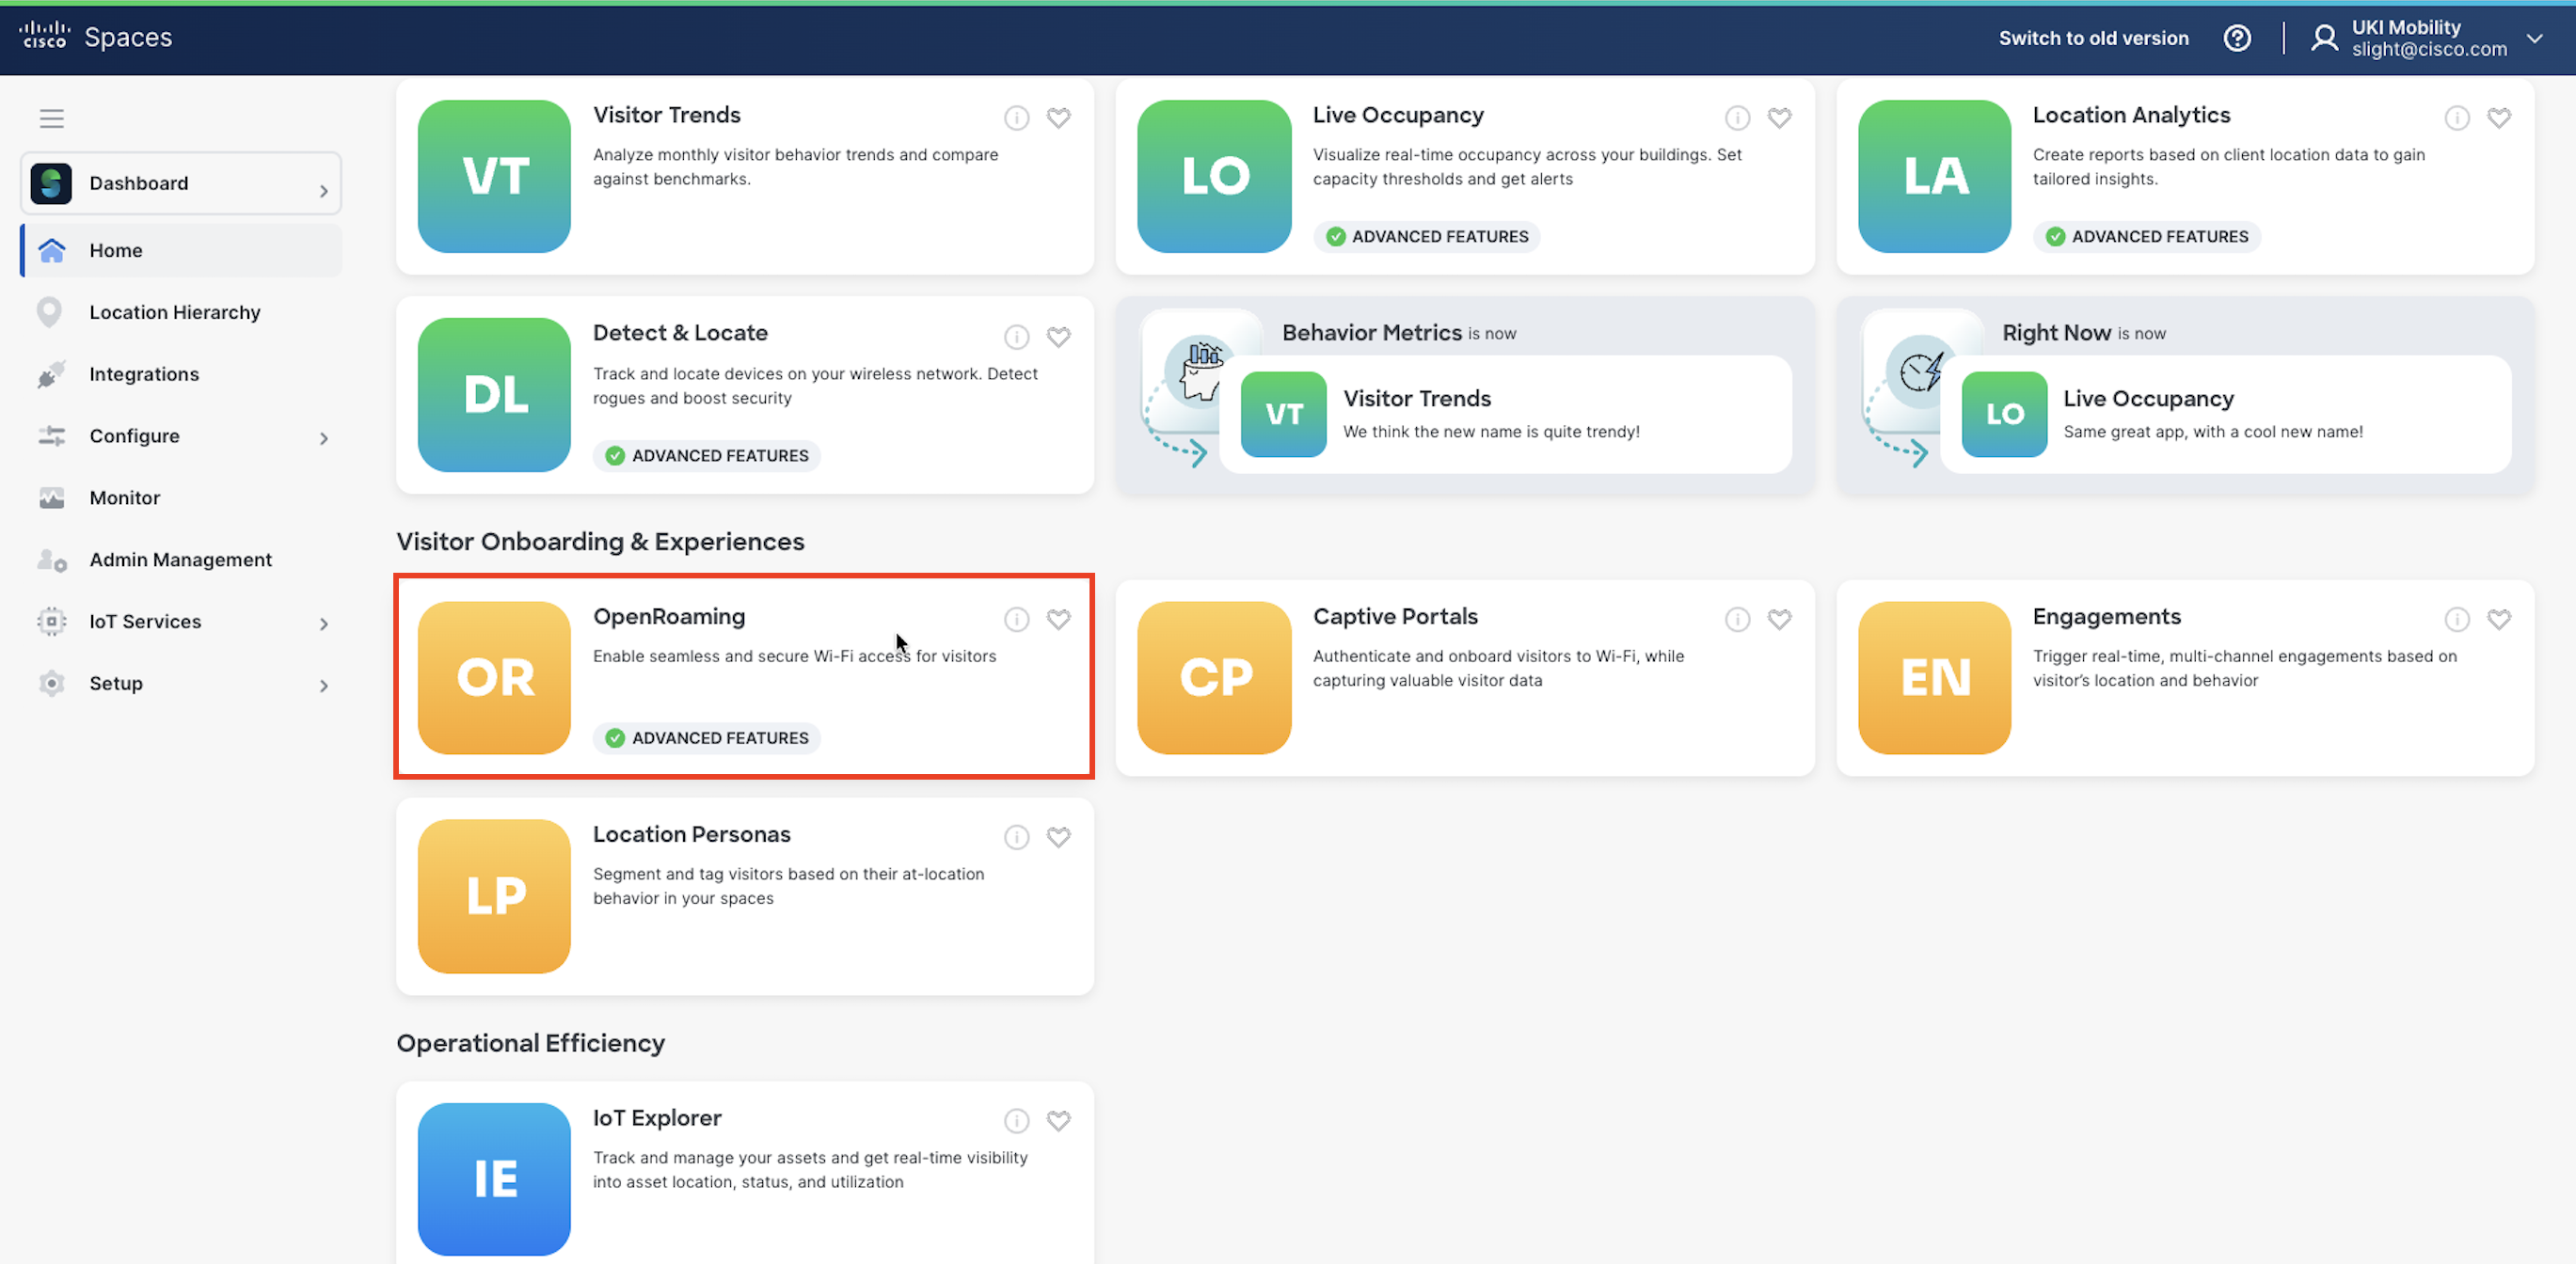The height and width of the screenshot is (1264, 2576).
Task: Open the Location Personas LP app tile
Action: tap(494, 895)
